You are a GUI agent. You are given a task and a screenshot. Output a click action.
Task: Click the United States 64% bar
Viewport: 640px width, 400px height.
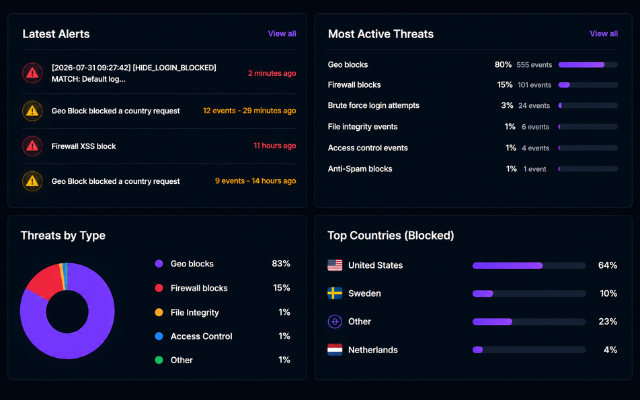pos(529,265)
